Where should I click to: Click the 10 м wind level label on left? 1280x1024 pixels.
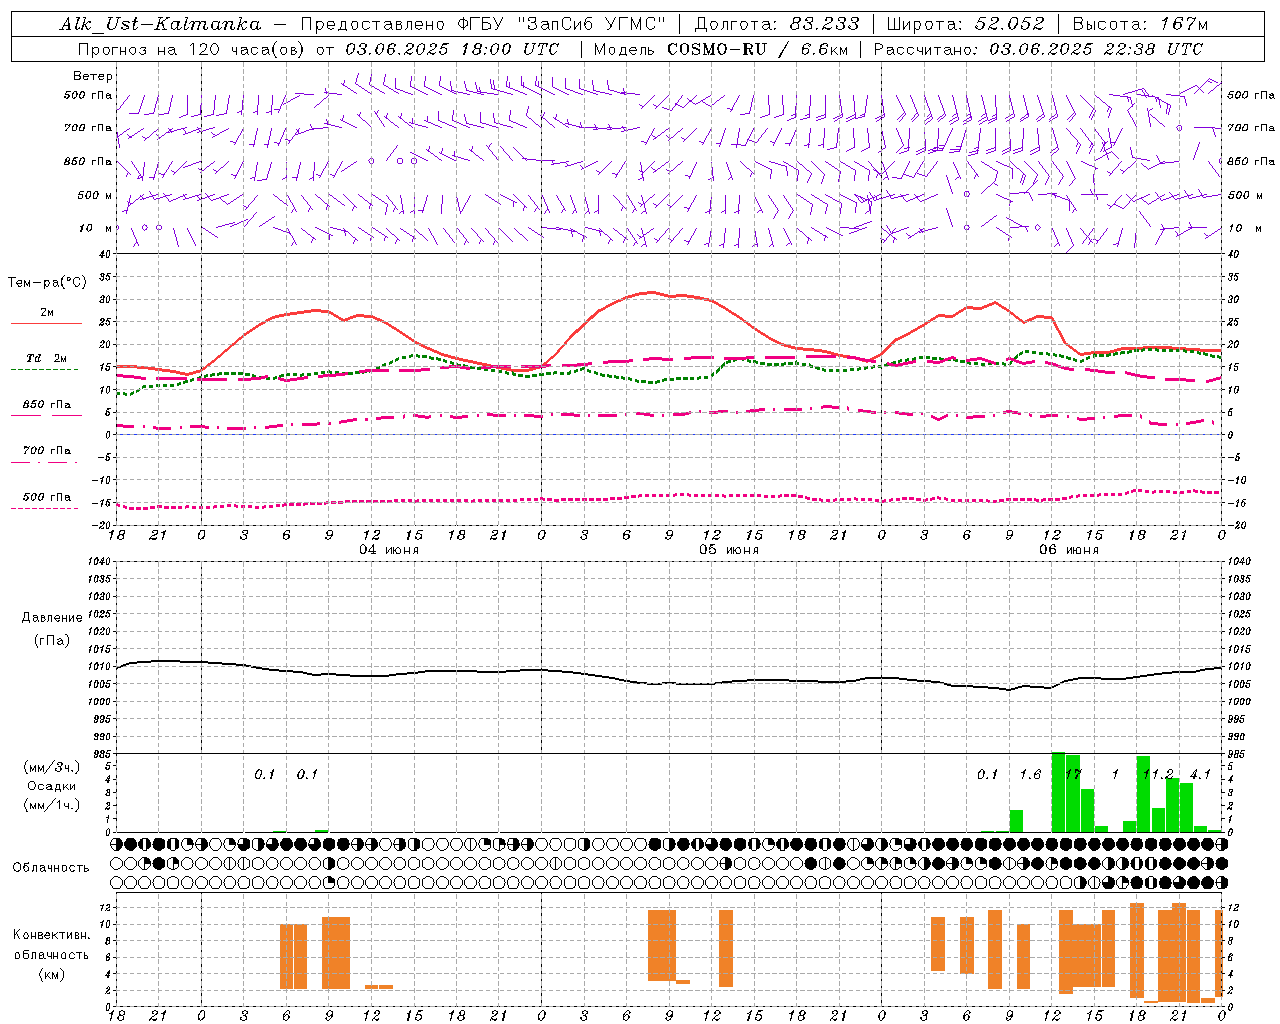click(96, 228)
